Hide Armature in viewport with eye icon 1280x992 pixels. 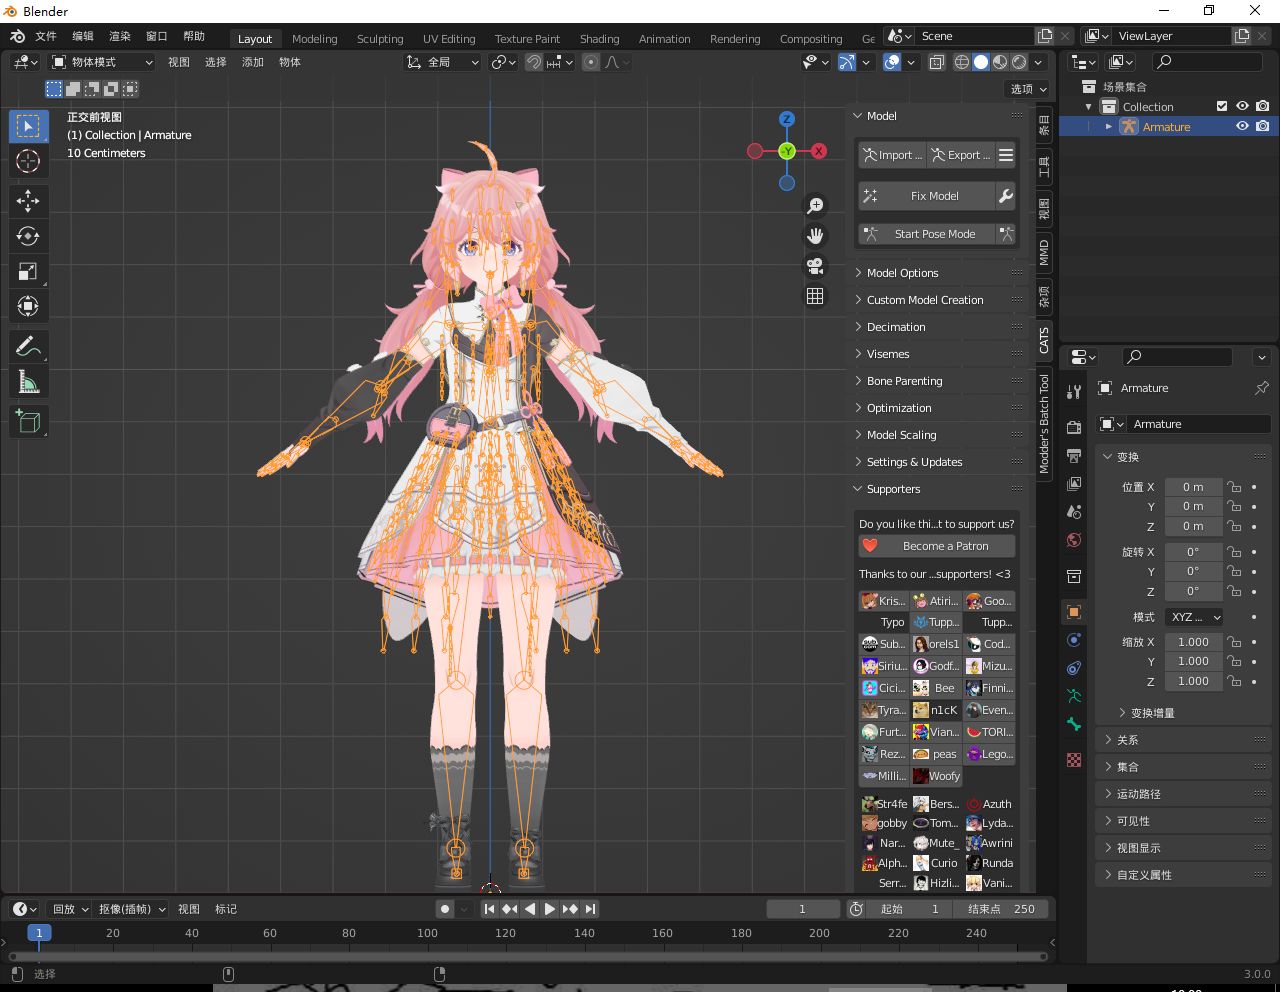coord(1242,127)
